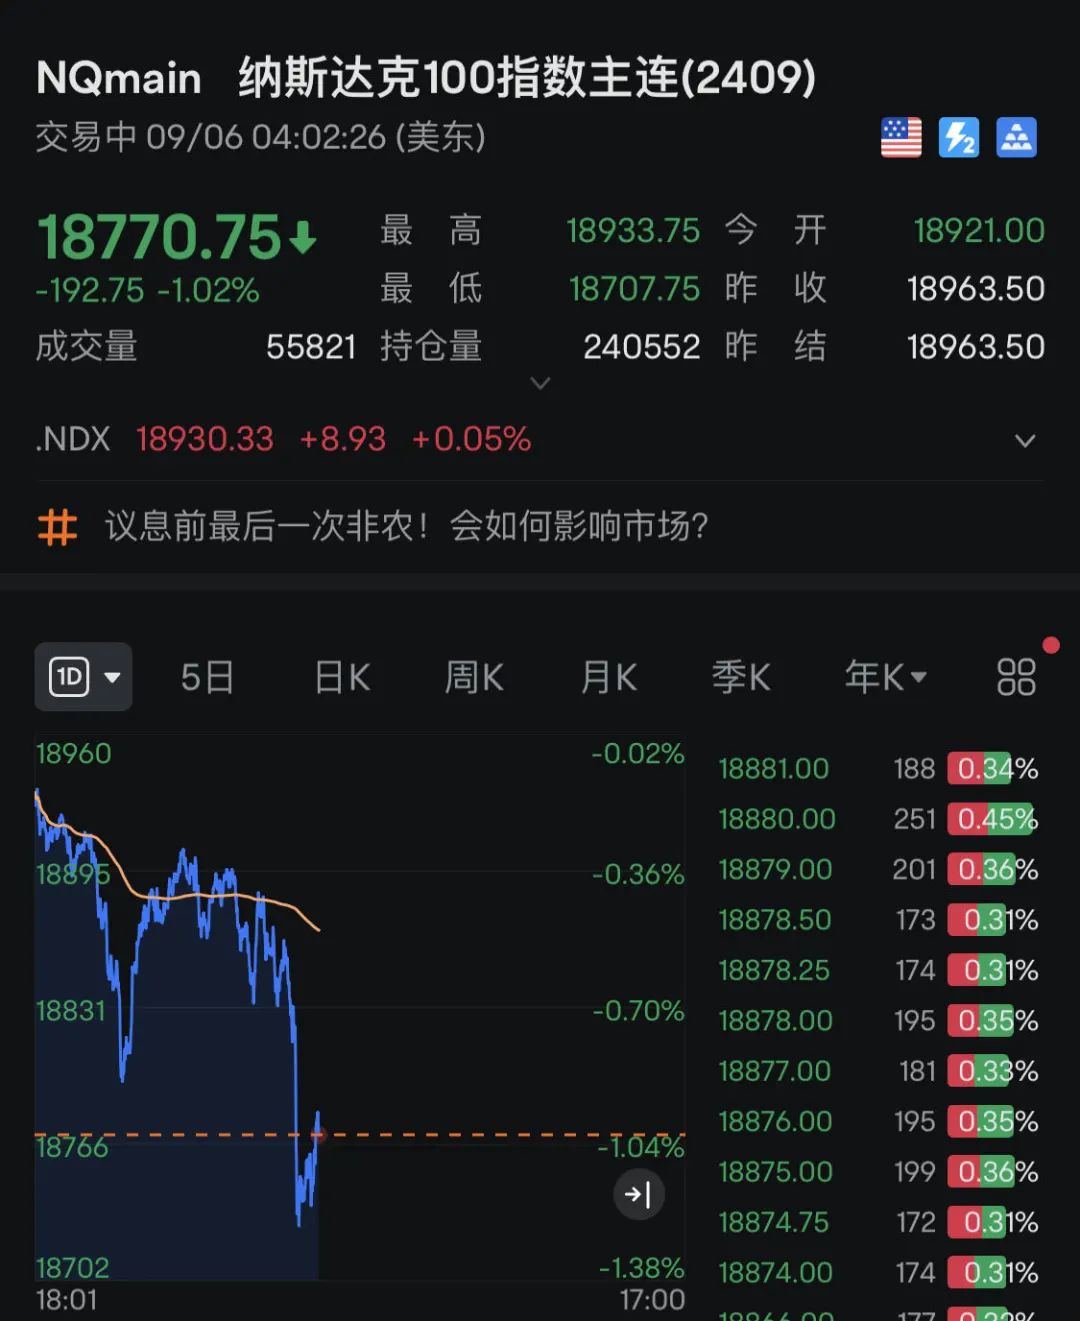This screenshot has width=1080, height=1321.
Task: Tap the 18874.75 trade row price
Action: [x=773, y=1222]
